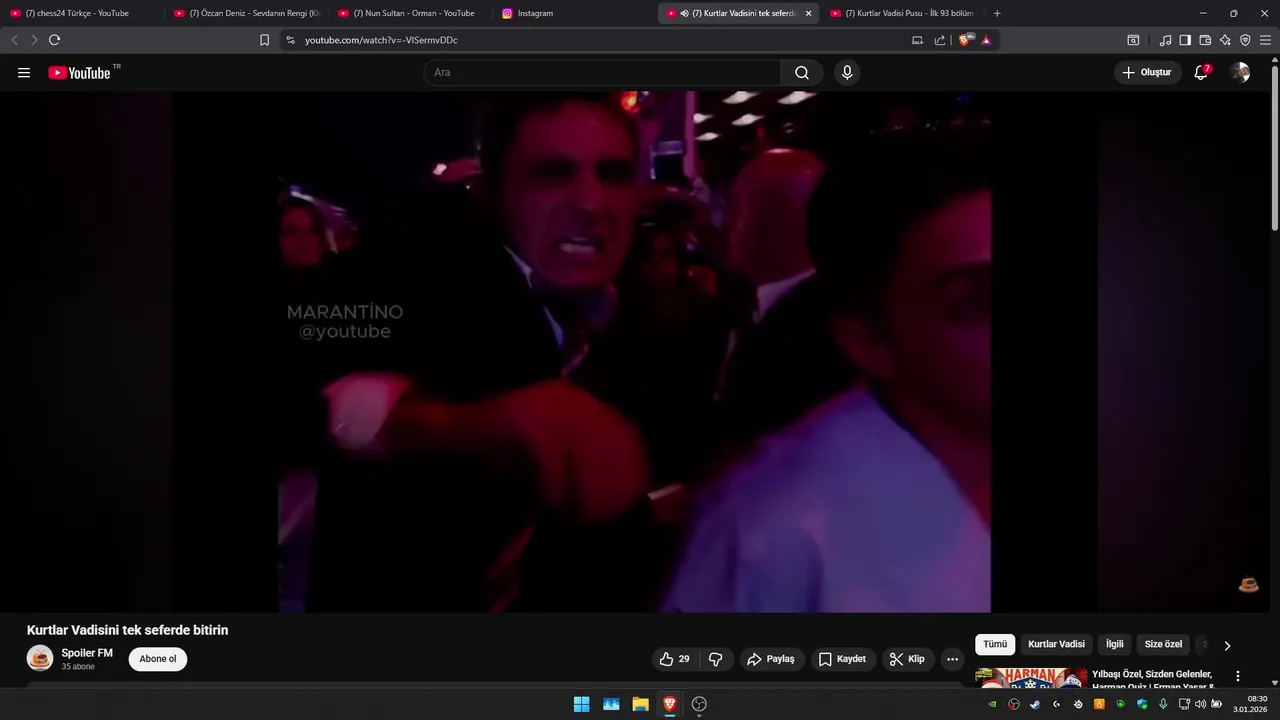Screen dimensions: 1280x720
Task: Click the microphone tray icon in taskbar
Action: tap(1163, 704)
